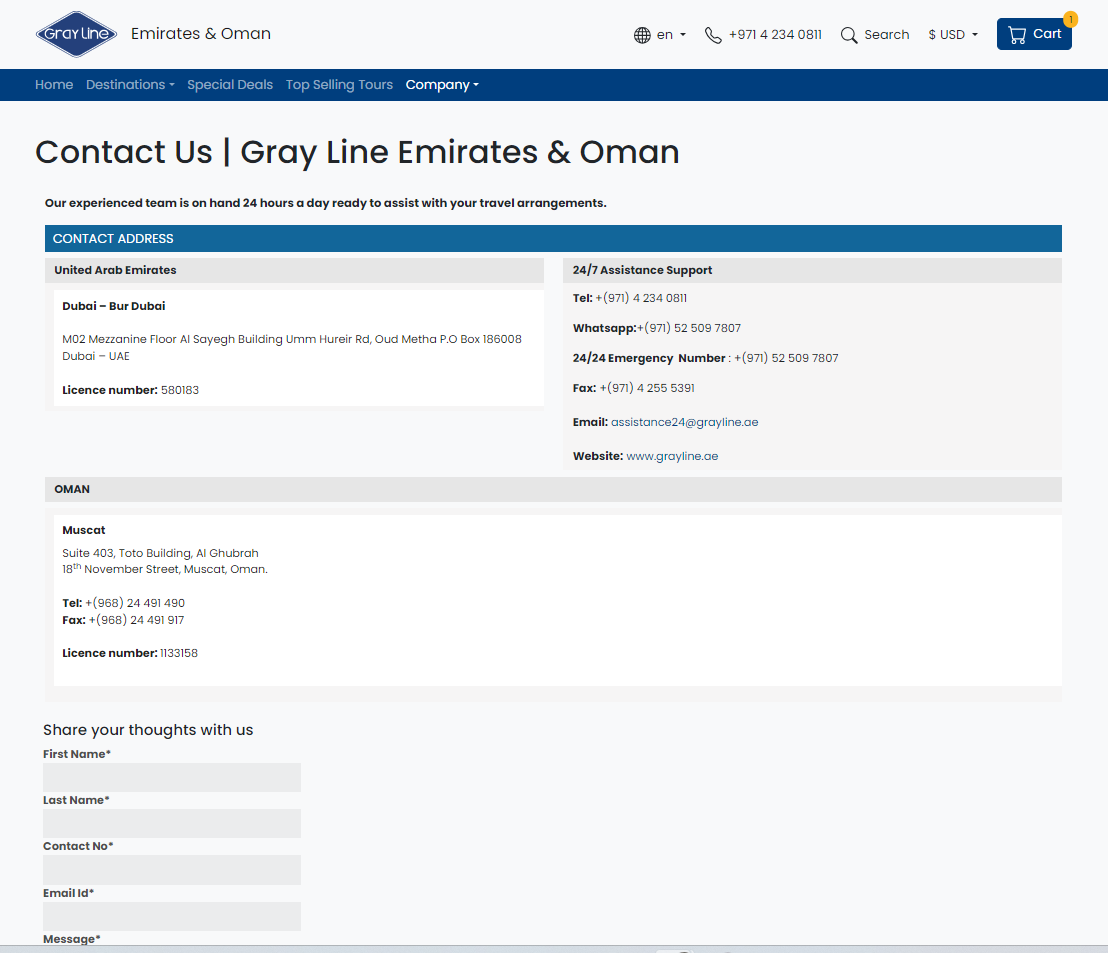Click the Fax +(971) 4 255 5391 line
This screenshot has width=1108, height=953.
633,388
